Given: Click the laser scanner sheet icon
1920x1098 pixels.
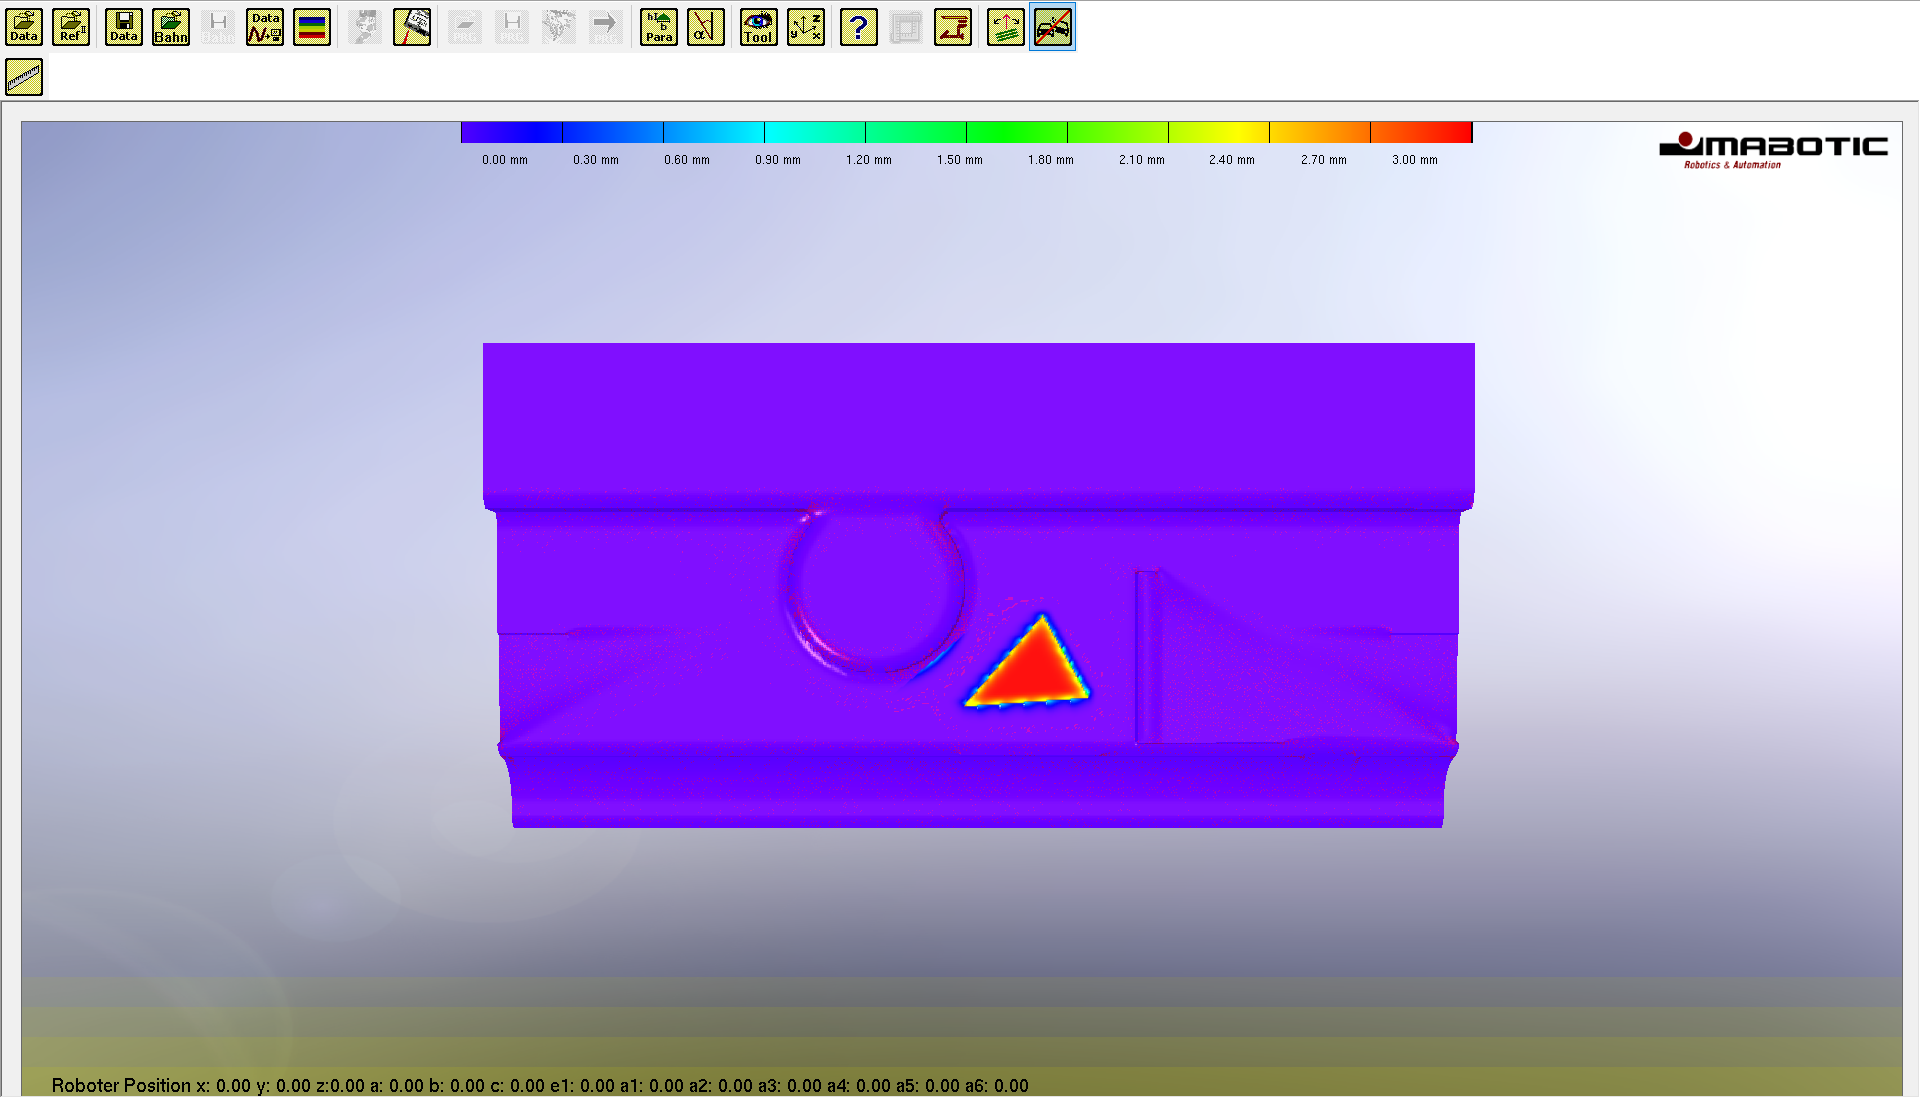Looking at the screenshot, I should point(412,27).
